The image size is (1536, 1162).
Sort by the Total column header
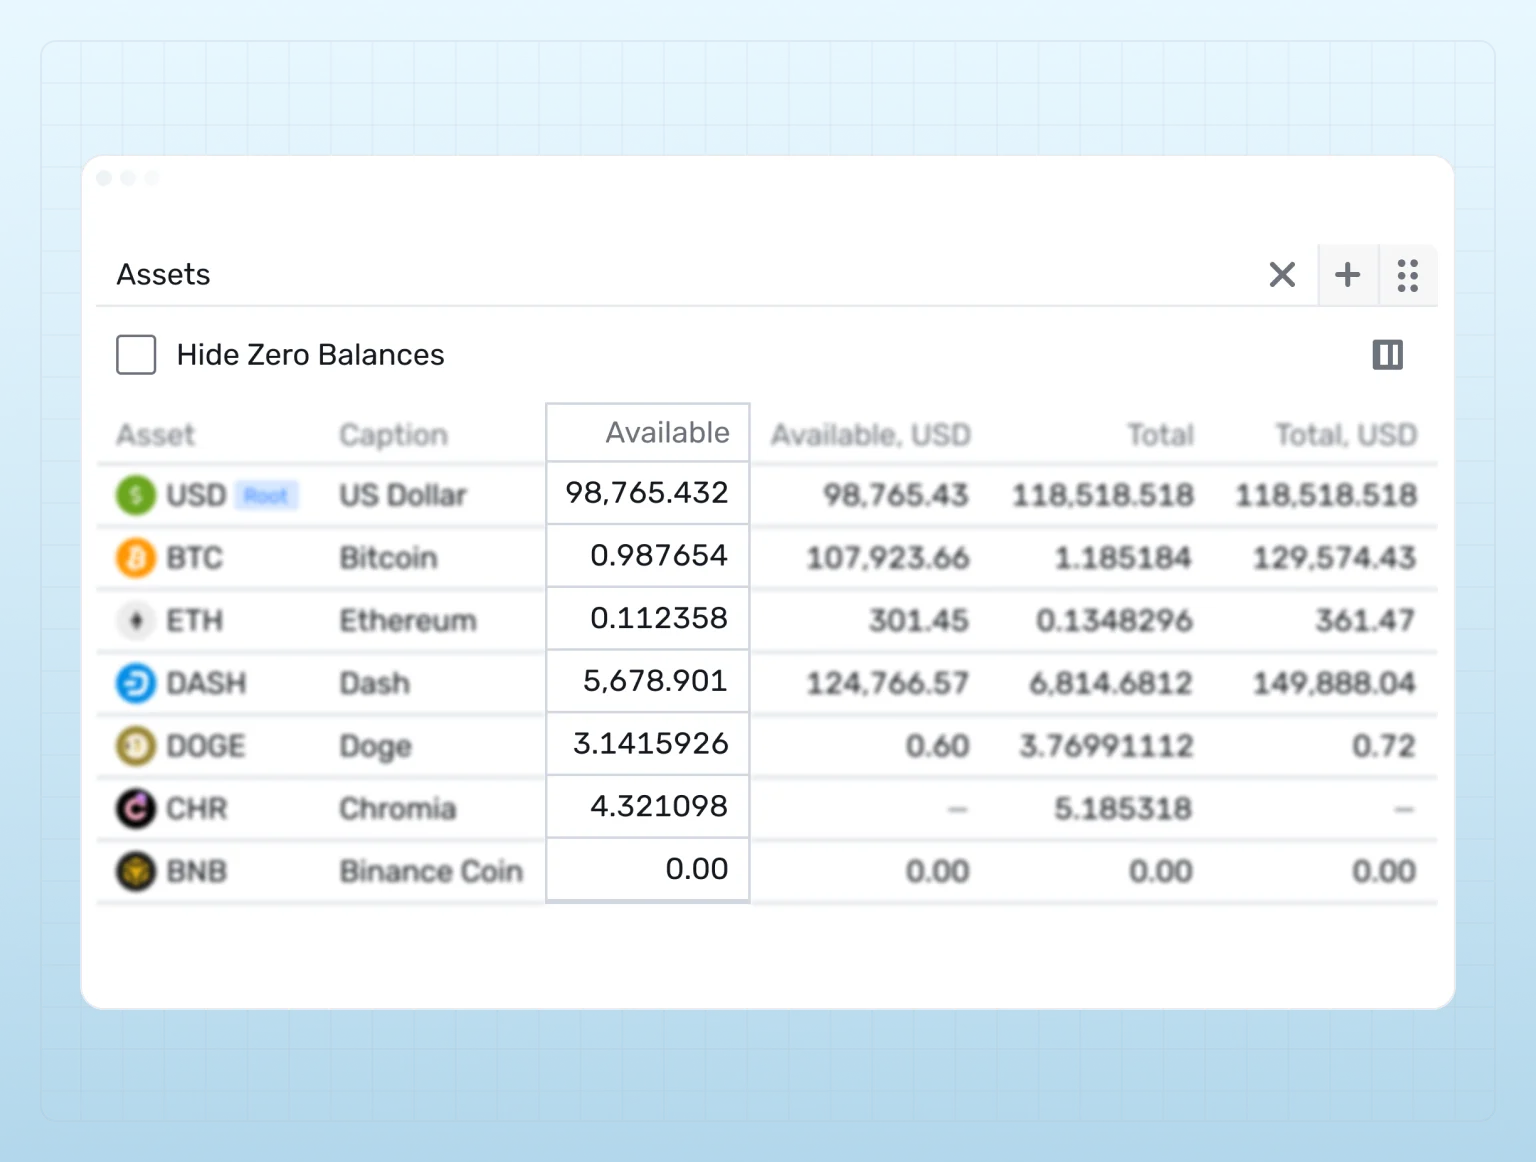1161,435
